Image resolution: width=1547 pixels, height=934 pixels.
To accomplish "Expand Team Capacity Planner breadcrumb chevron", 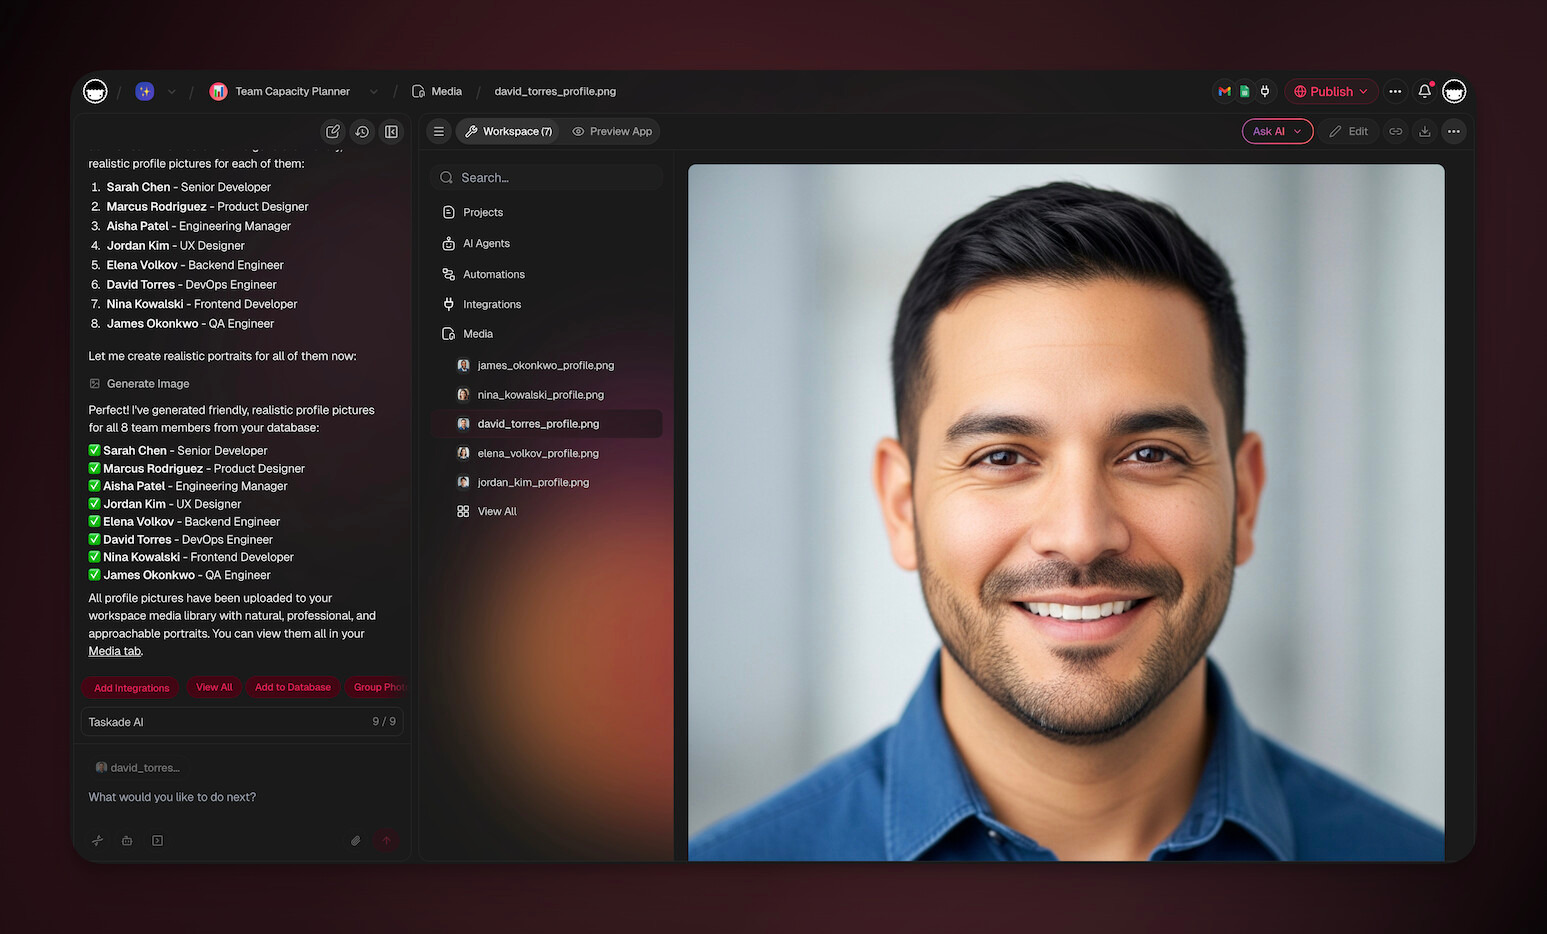I will point(373,92).
